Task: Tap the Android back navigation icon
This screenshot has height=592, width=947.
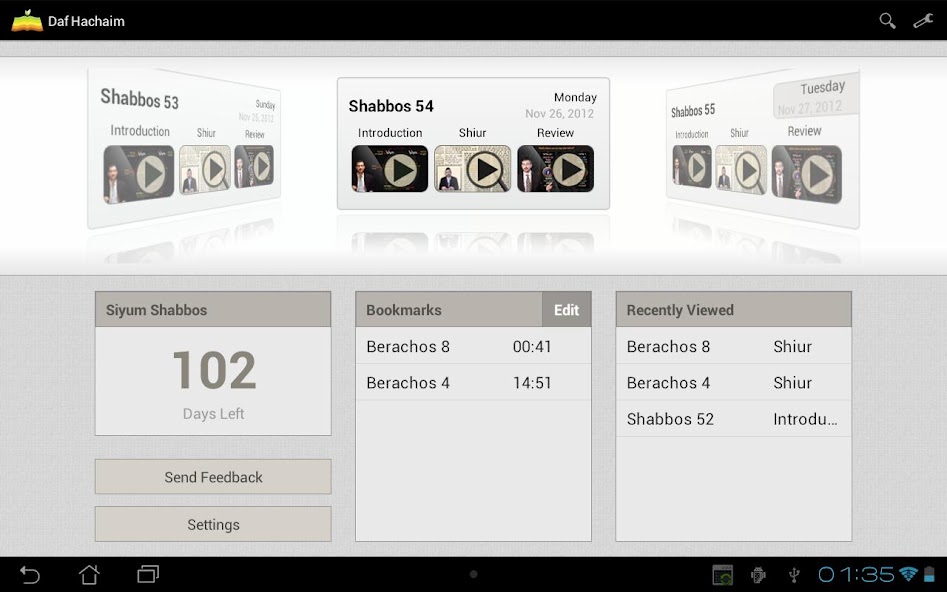Action: 30,574
